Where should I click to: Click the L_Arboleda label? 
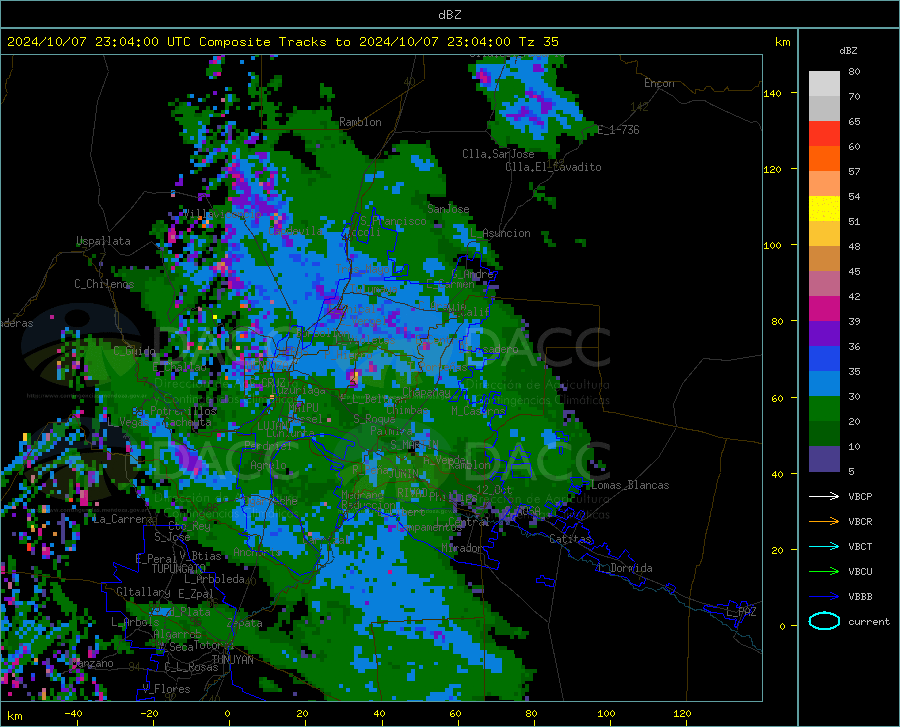(214, 580)
